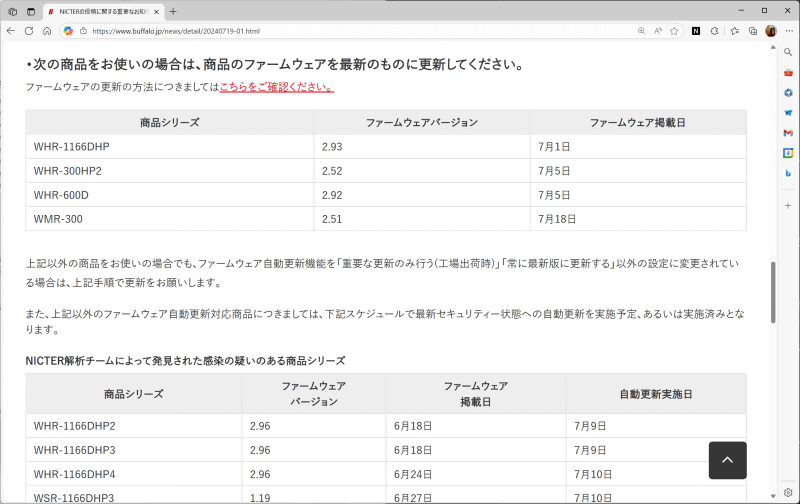Image resolution: width=800 pixels, height=504 pixels.
Task: Click the 6月24日 date cell
Action: (476, 474)
